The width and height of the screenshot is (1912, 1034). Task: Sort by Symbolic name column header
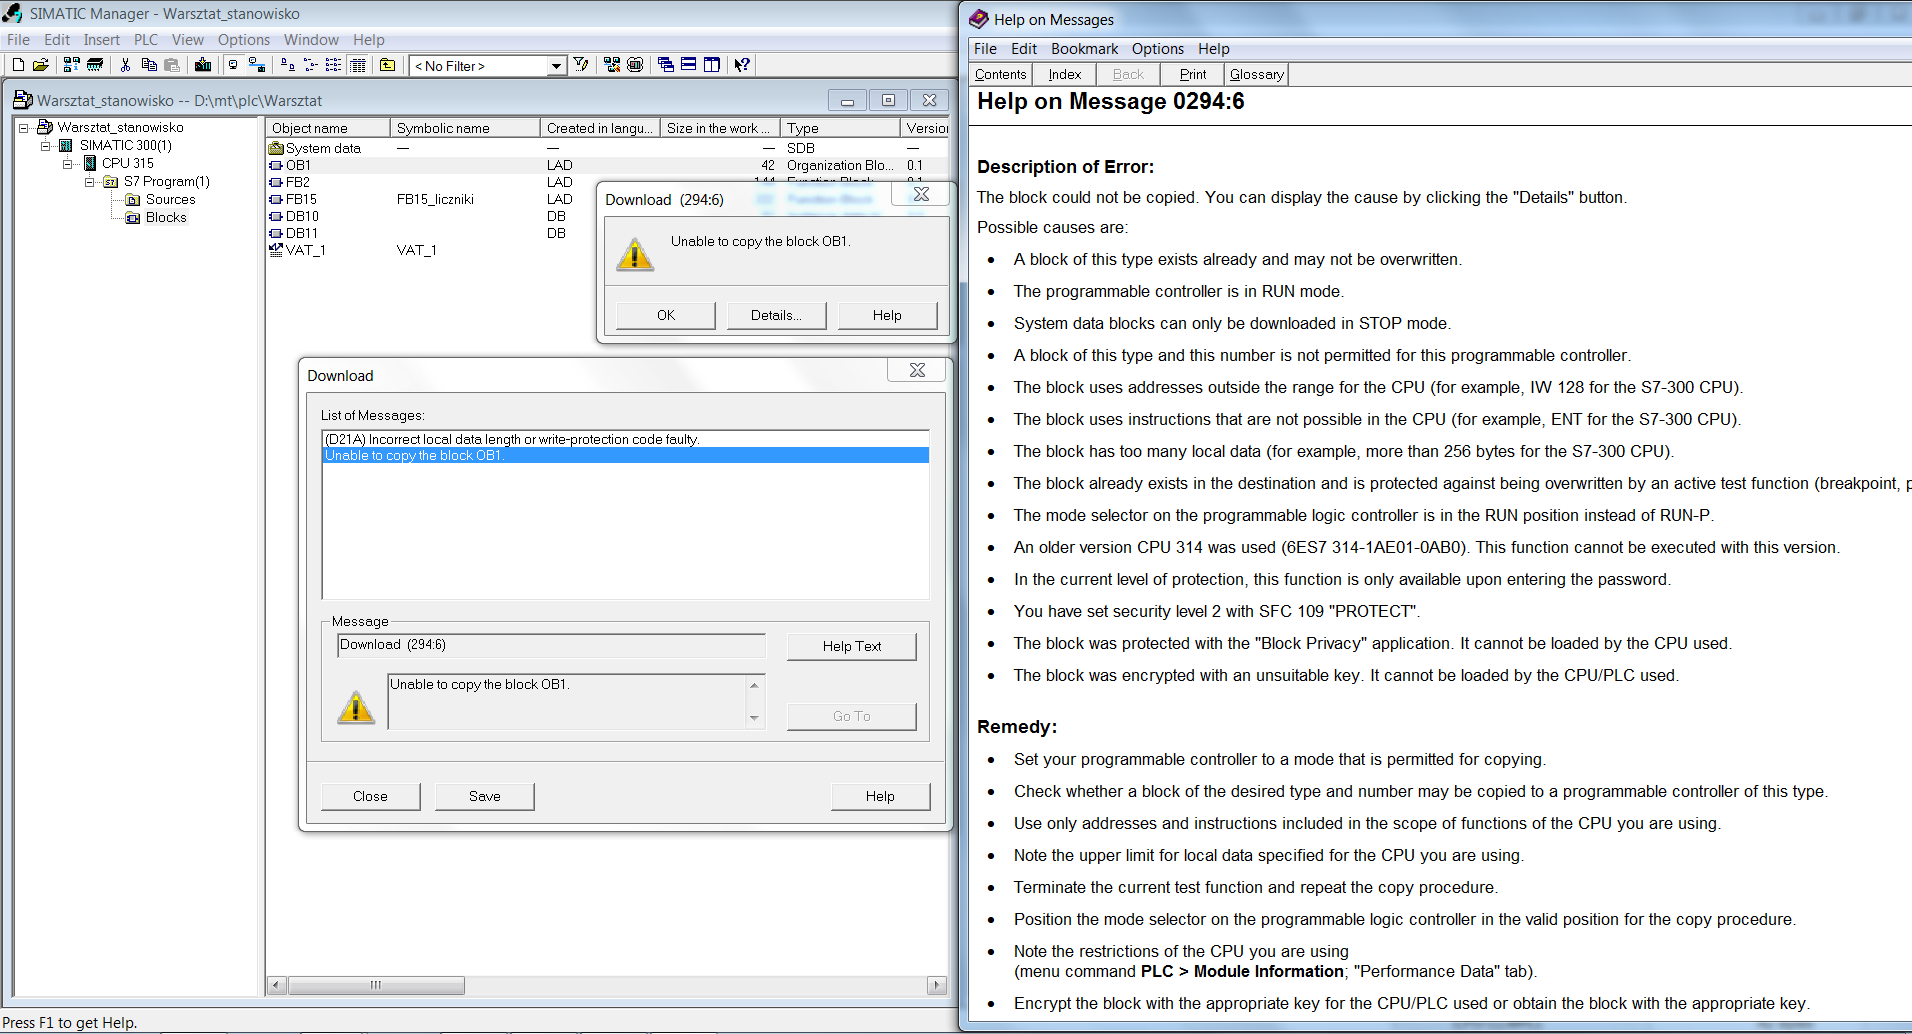click(x=465, y=128)
